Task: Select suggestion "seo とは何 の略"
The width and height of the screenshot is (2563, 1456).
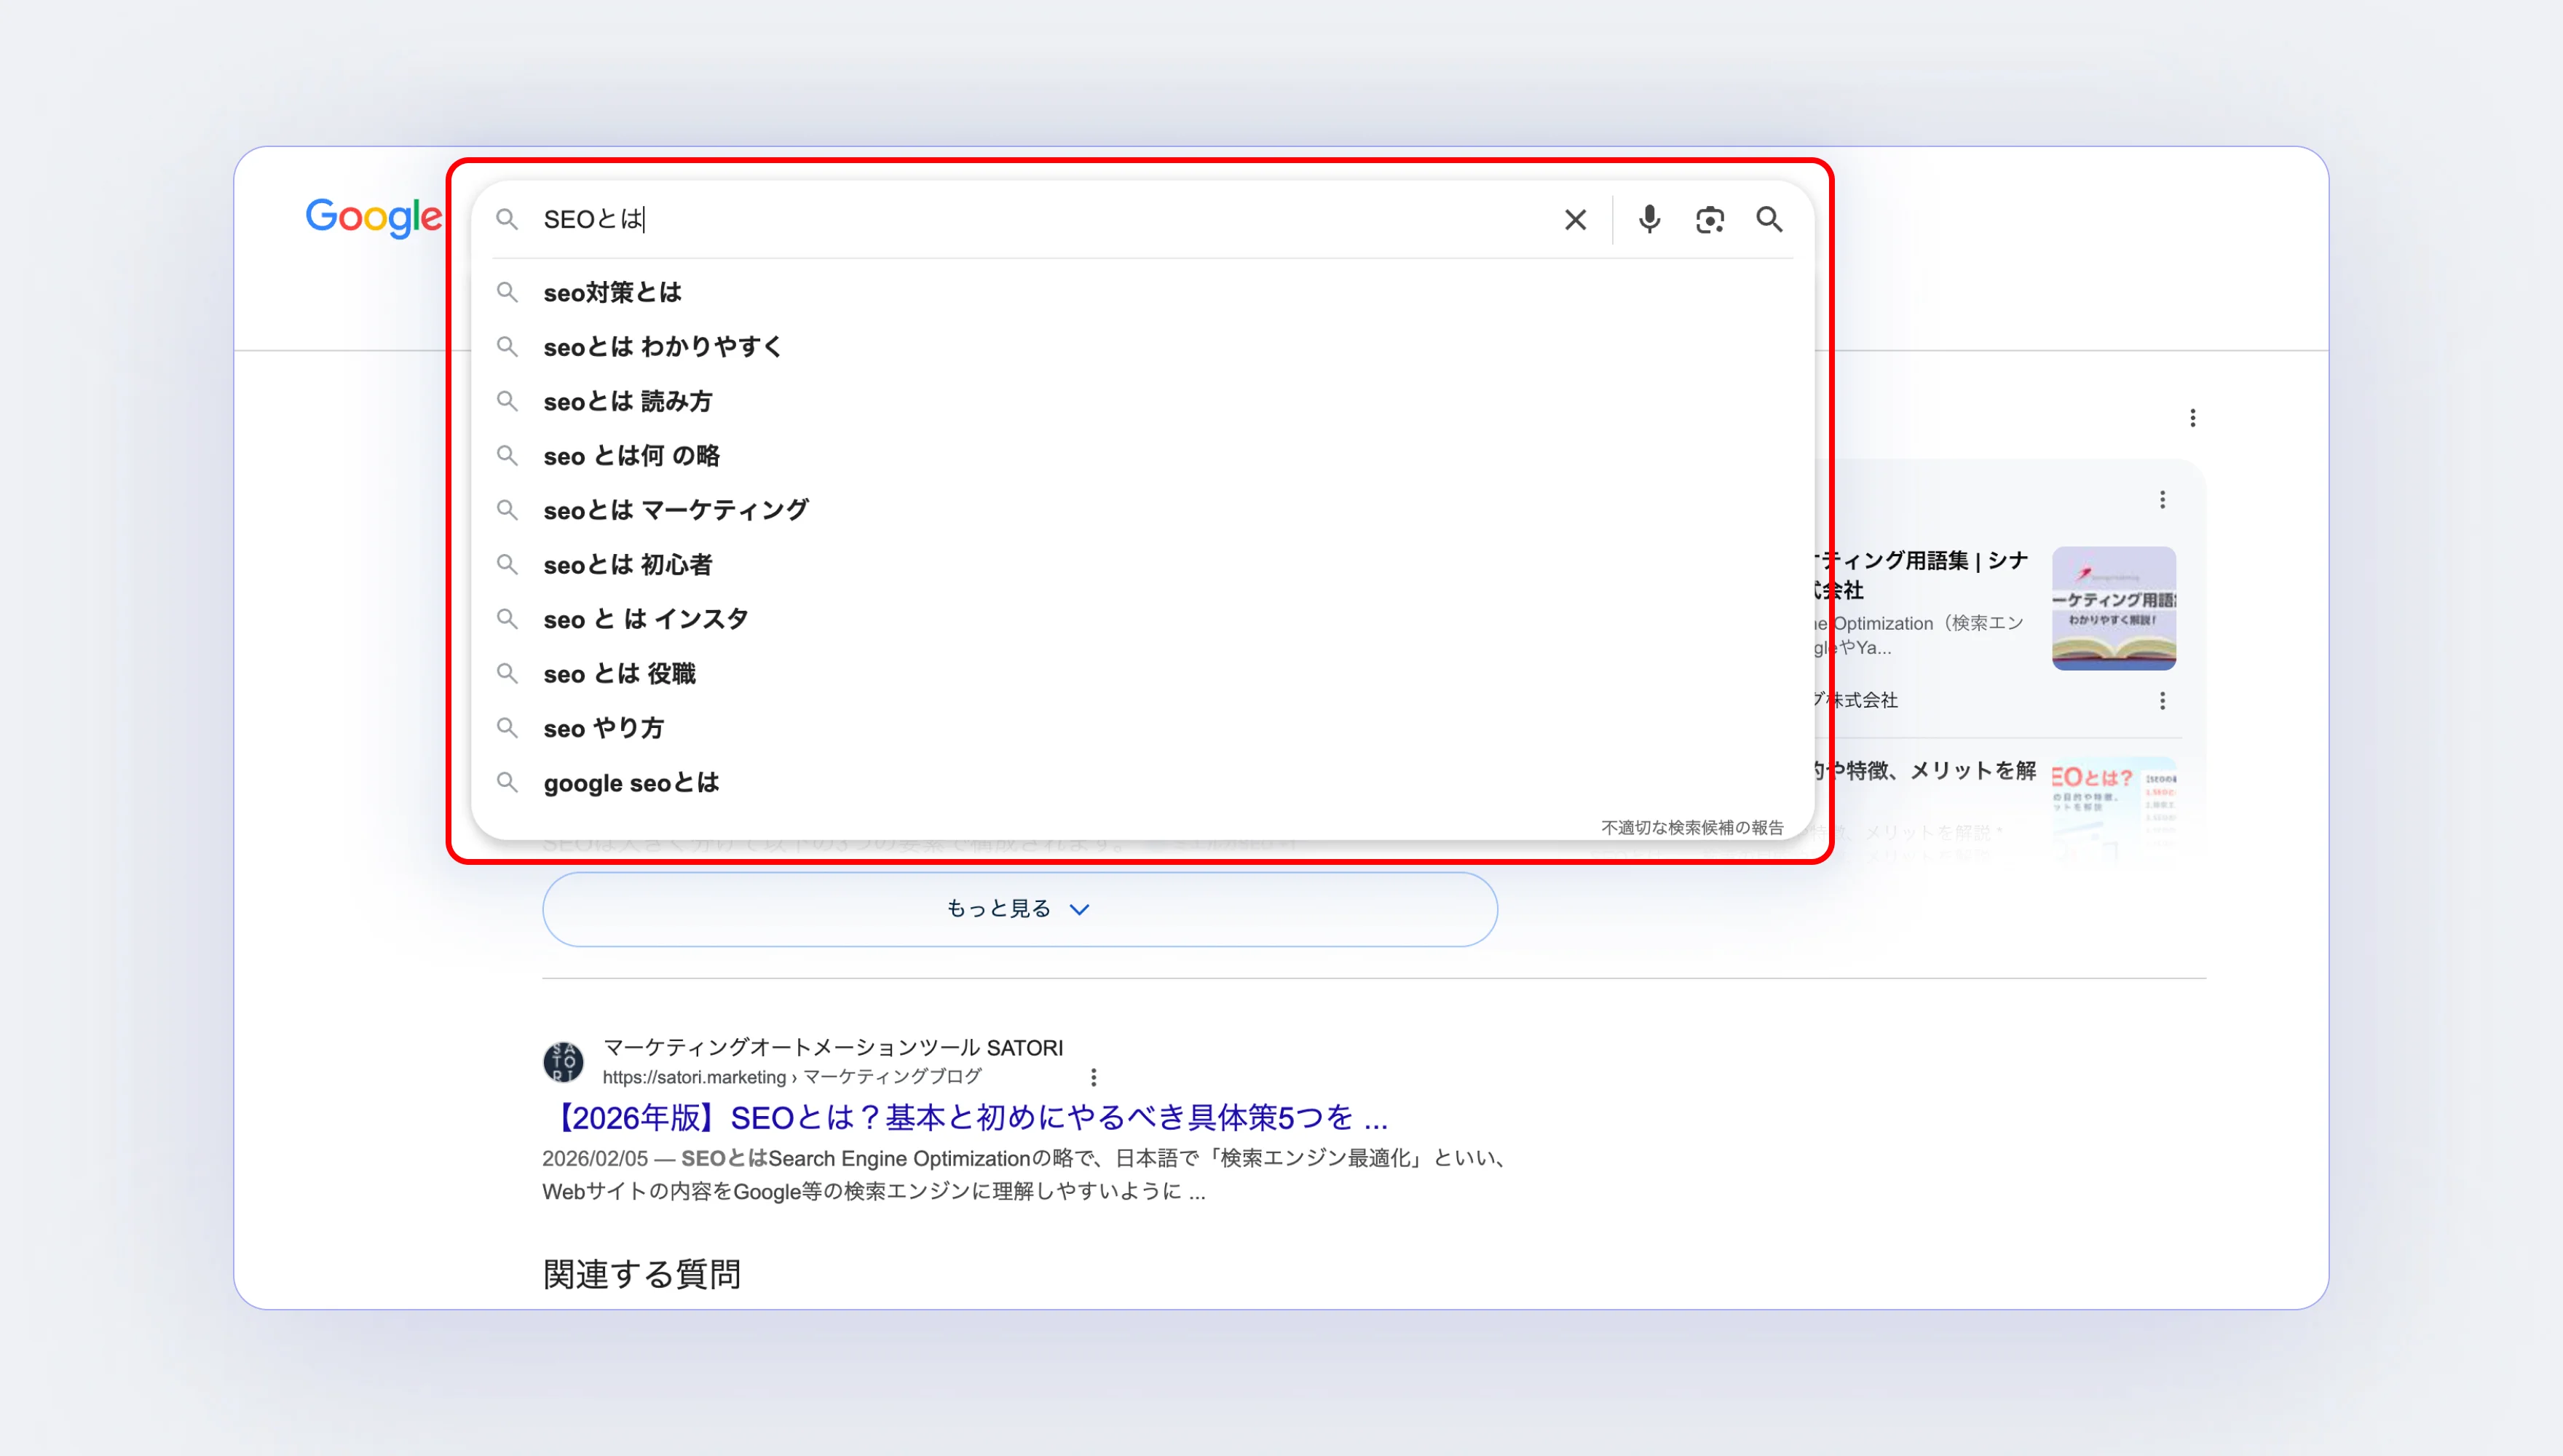Action: click(x=1142, y=455)
